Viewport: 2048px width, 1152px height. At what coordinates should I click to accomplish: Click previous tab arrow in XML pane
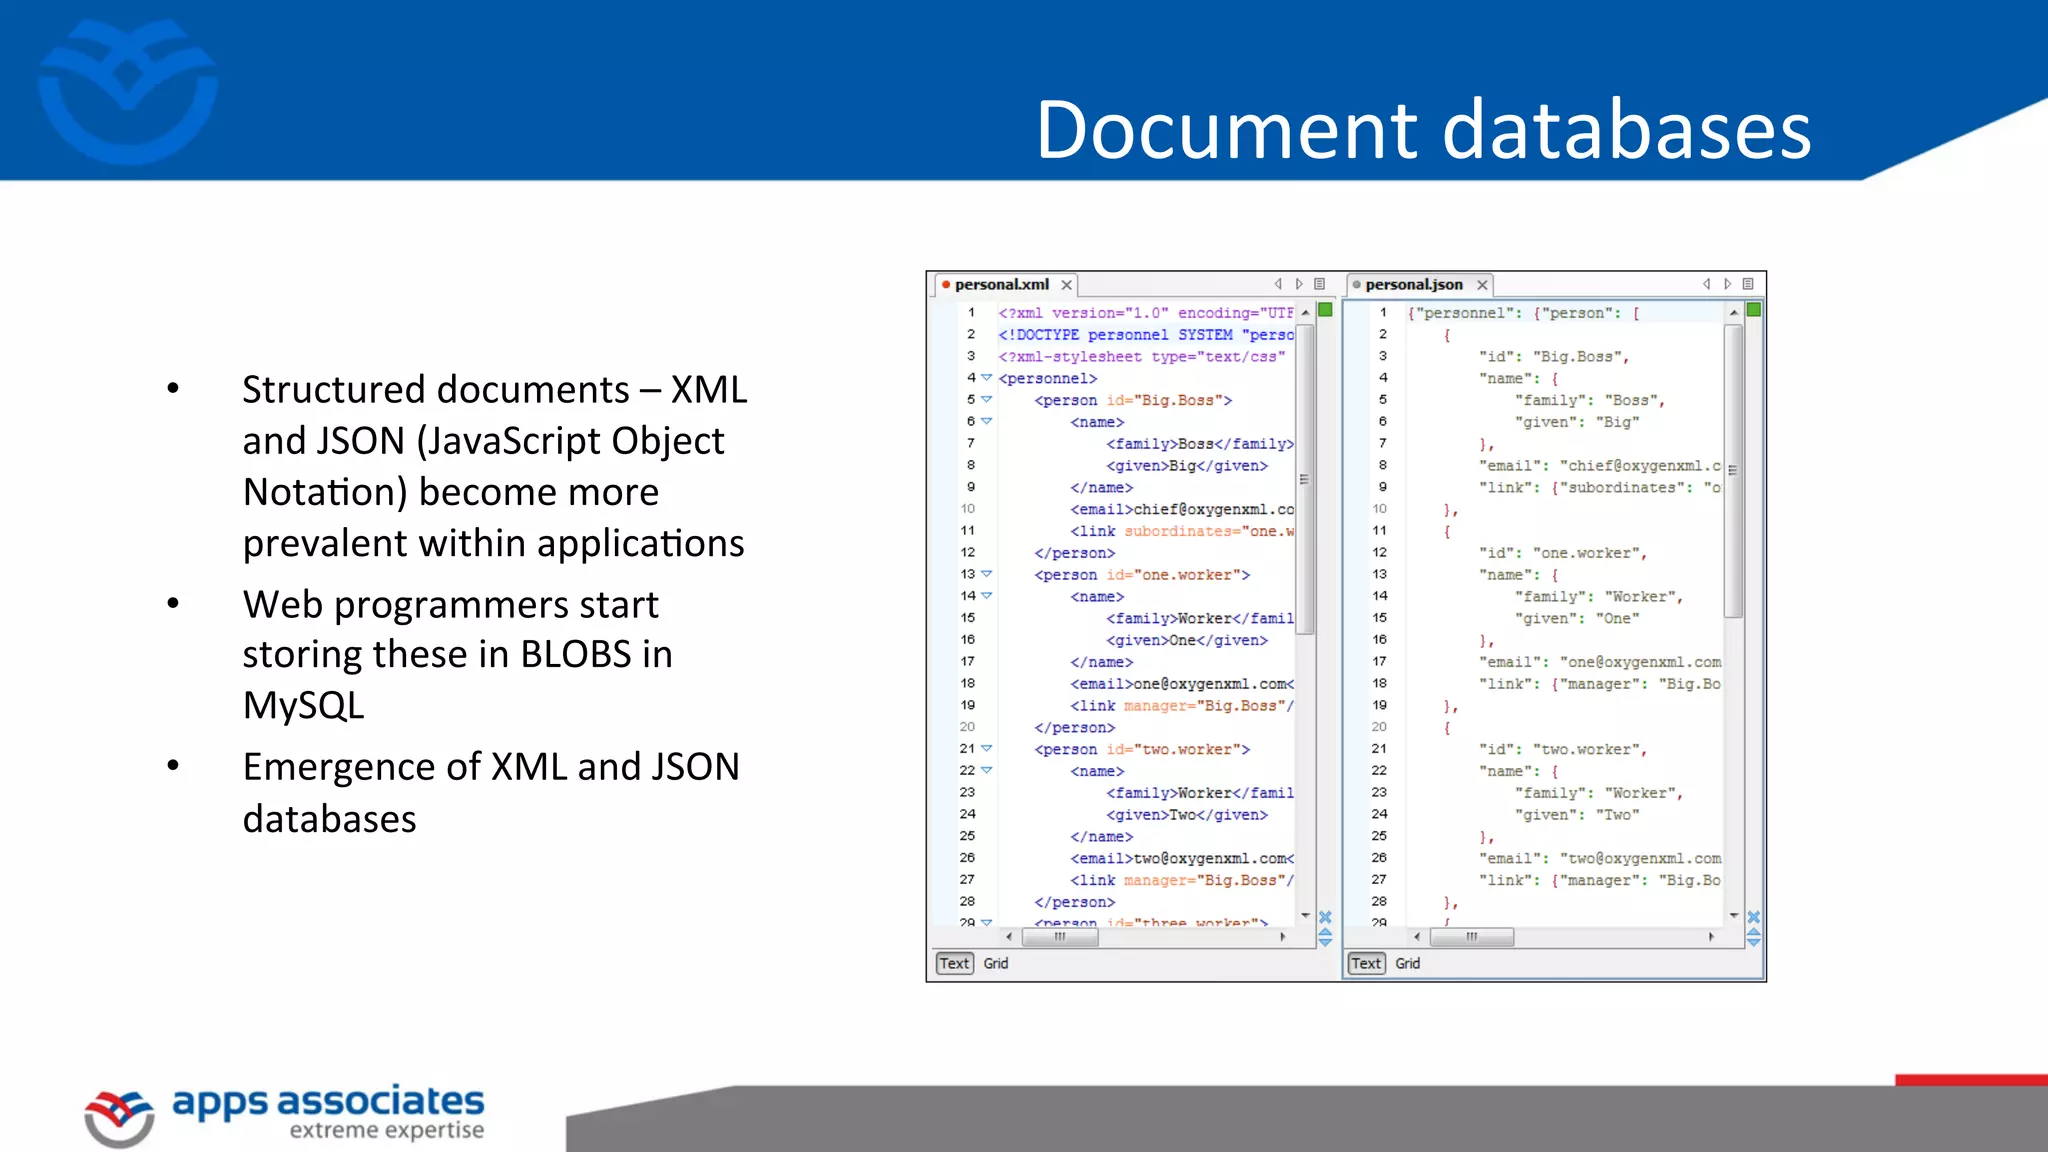(1278, 284)
